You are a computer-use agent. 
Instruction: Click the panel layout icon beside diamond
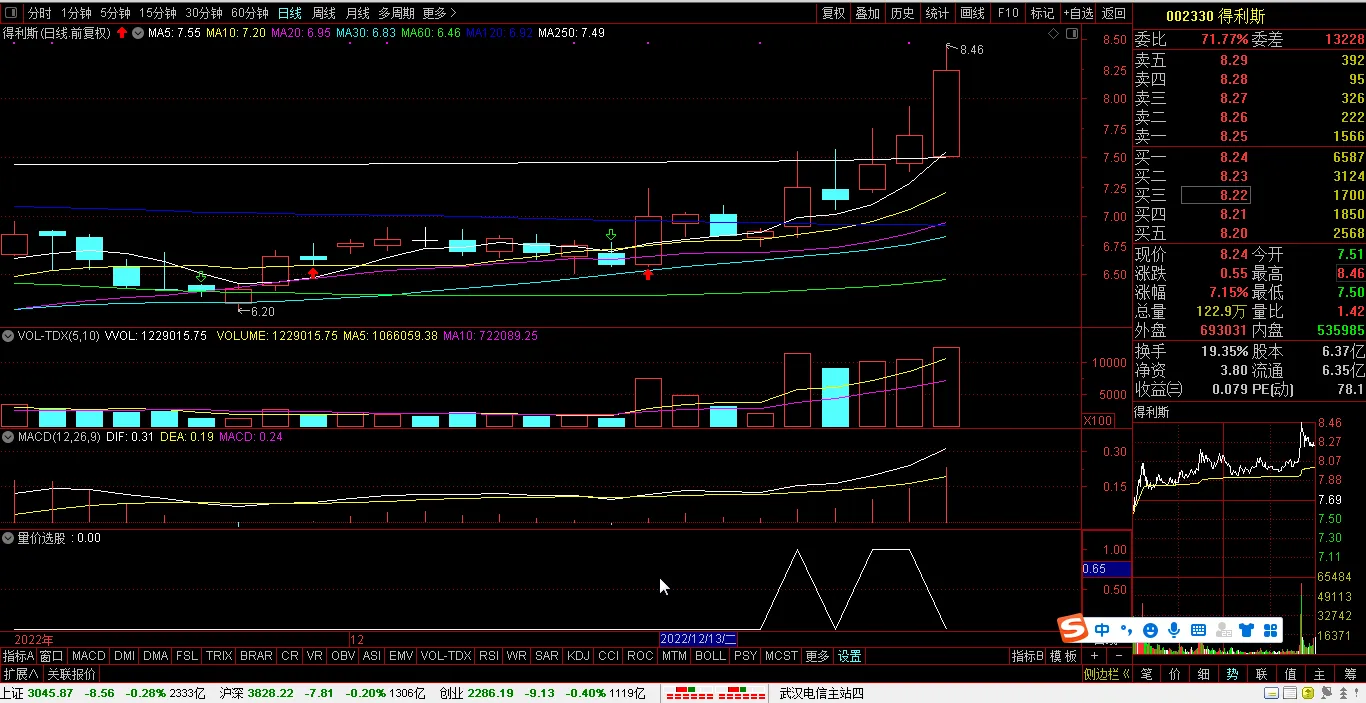coord(1071,34)
